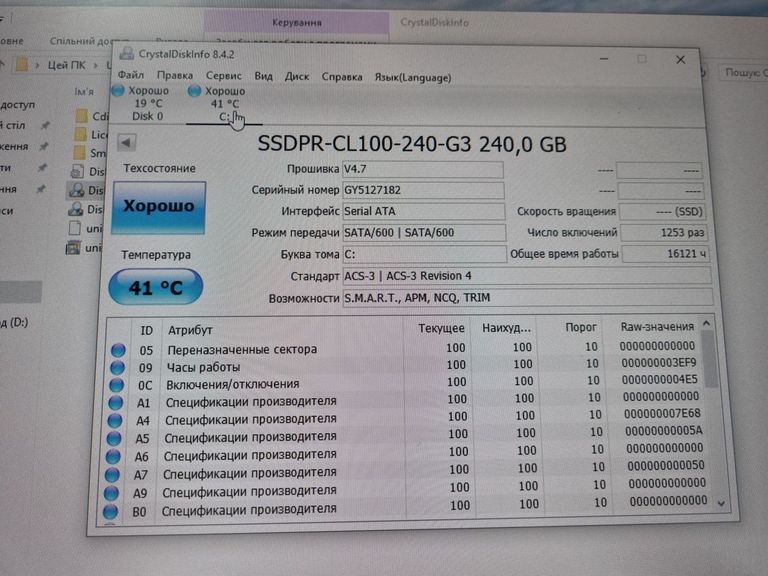The width and height of the screenshot is (768, 576).
Task: Click raw value 000000007E68
Action: pos(662,413)
